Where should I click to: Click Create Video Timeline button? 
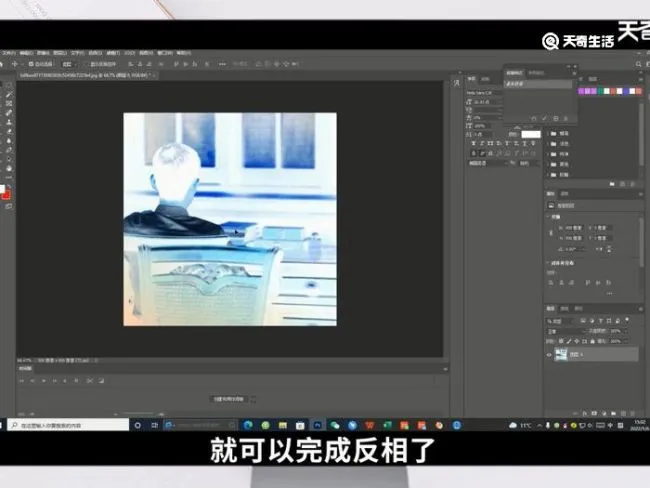(x=229, y=399)
